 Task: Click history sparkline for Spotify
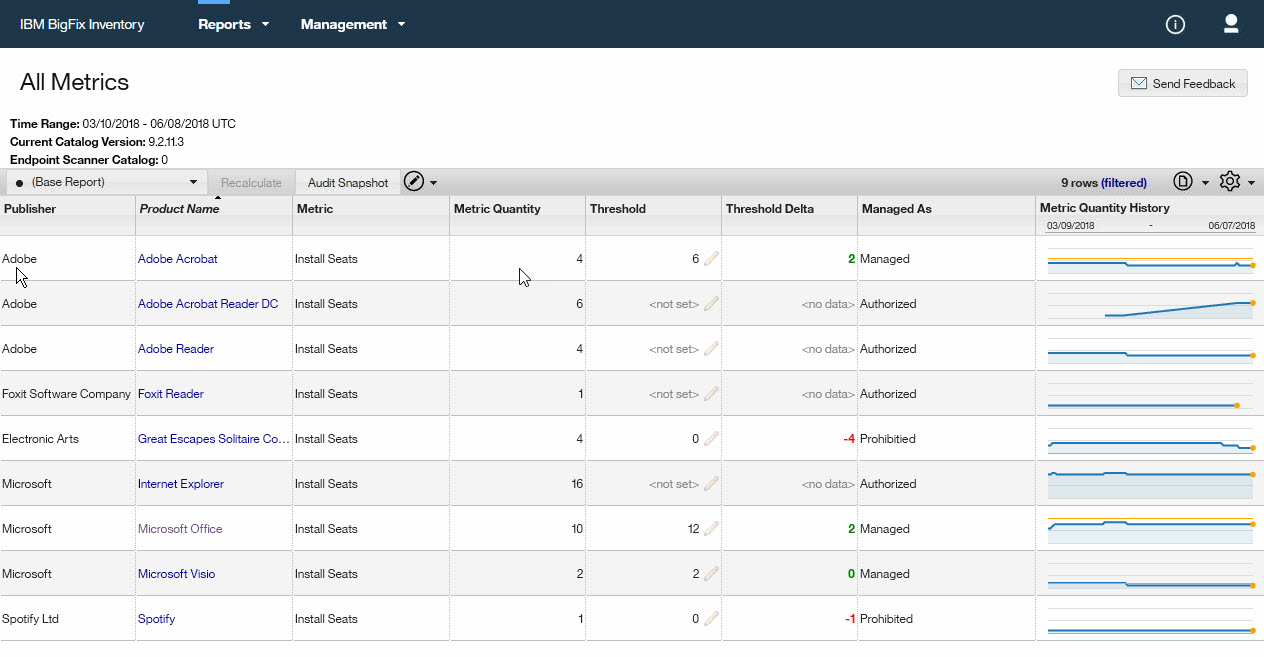[1150, 623]
